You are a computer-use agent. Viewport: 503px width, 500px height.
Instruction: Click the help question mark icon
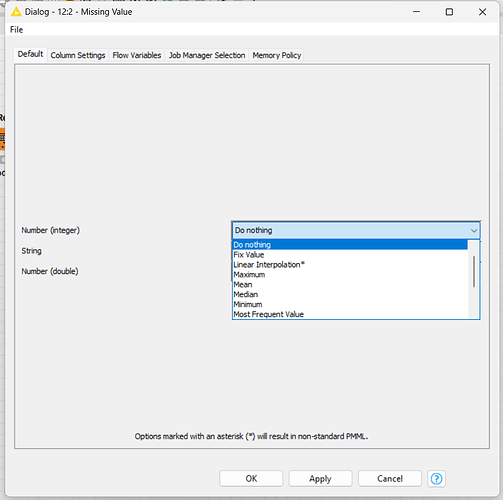[x=436, y=479]
